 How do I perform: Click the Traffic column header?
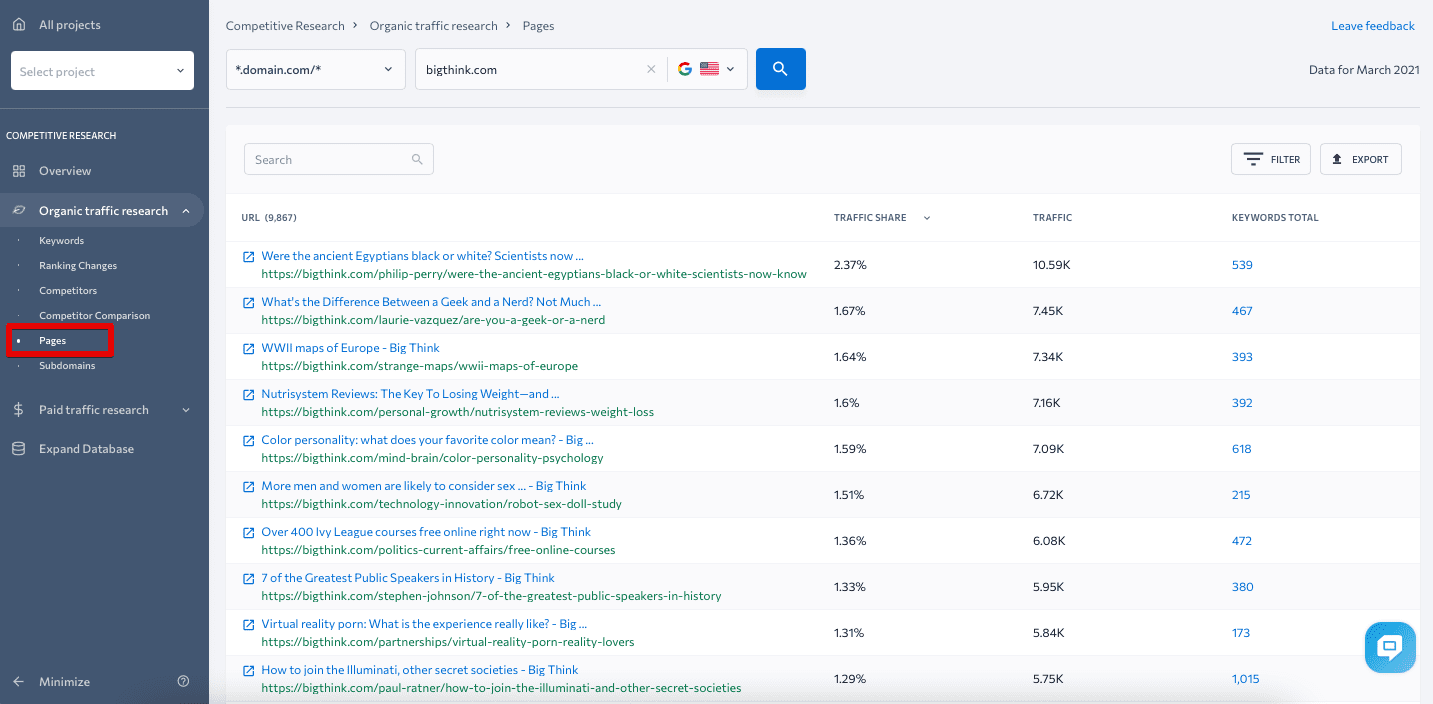tap(1052, 218)
